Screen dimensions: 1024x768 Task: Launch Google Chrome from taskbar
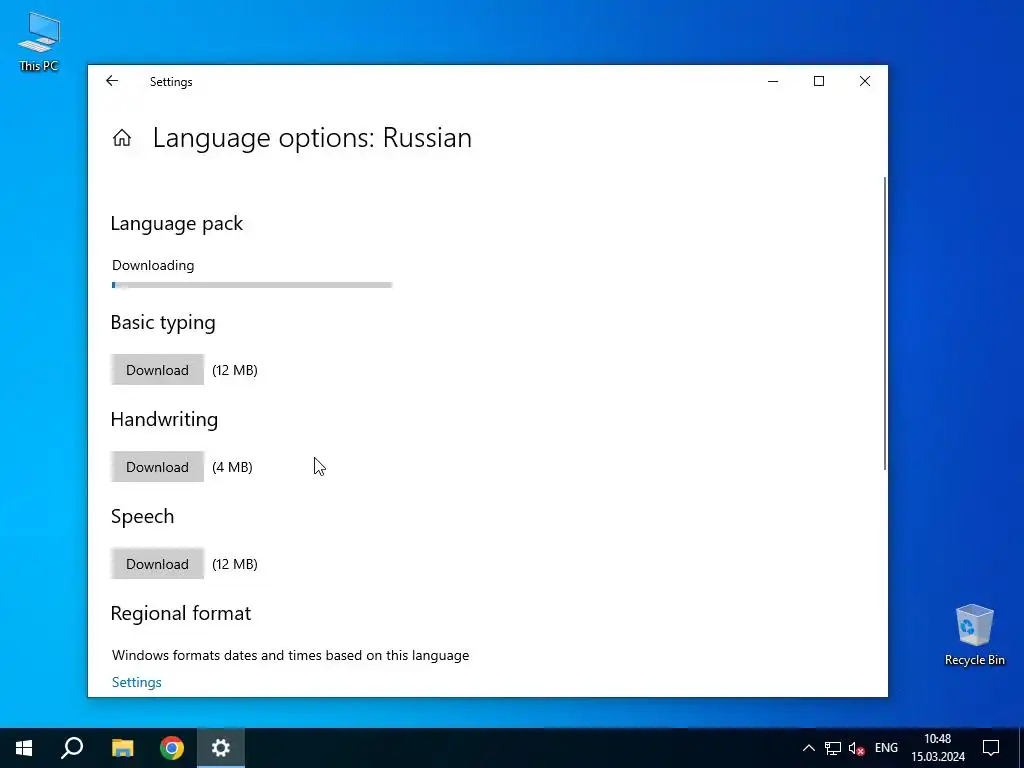click(x=172, y=748)
